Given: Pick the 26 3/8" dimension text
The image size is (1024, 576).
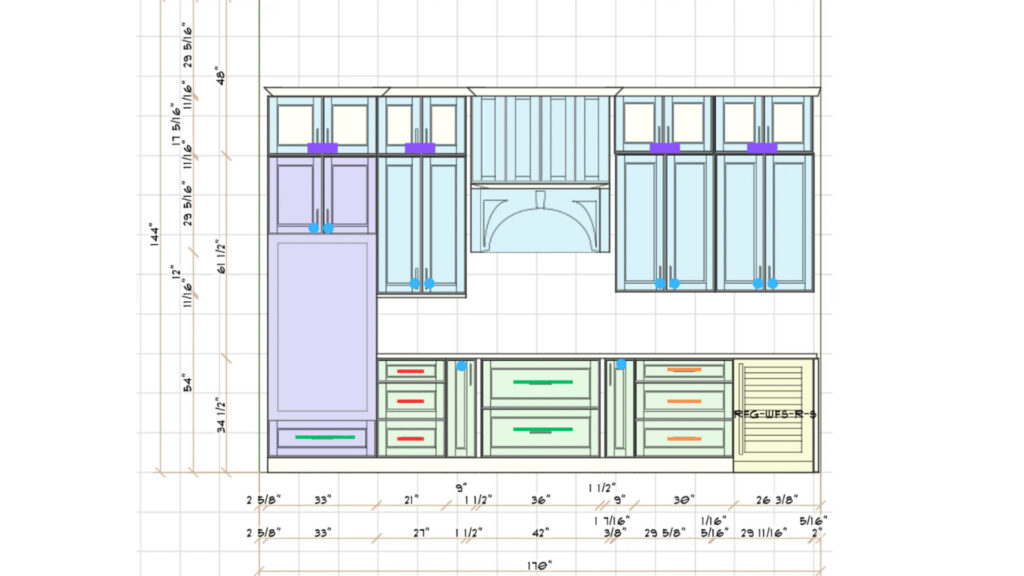Looking at the screenshot, I should (x=777, y=500).
